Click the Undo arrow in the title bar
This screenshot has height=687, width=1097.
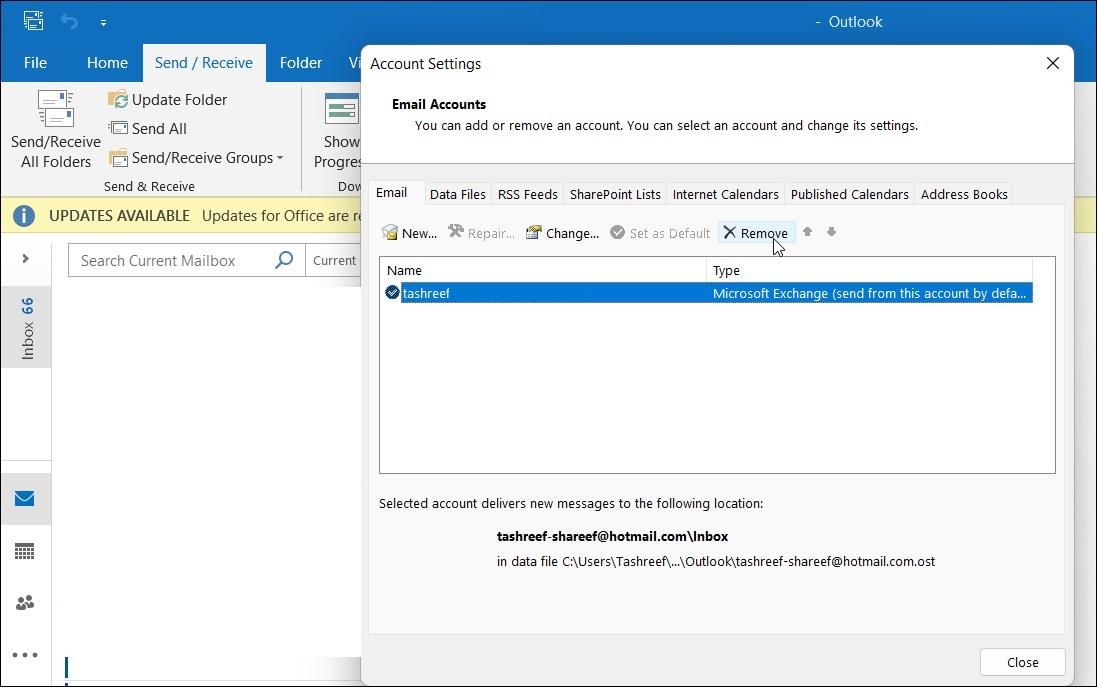(x=69, y=22)
